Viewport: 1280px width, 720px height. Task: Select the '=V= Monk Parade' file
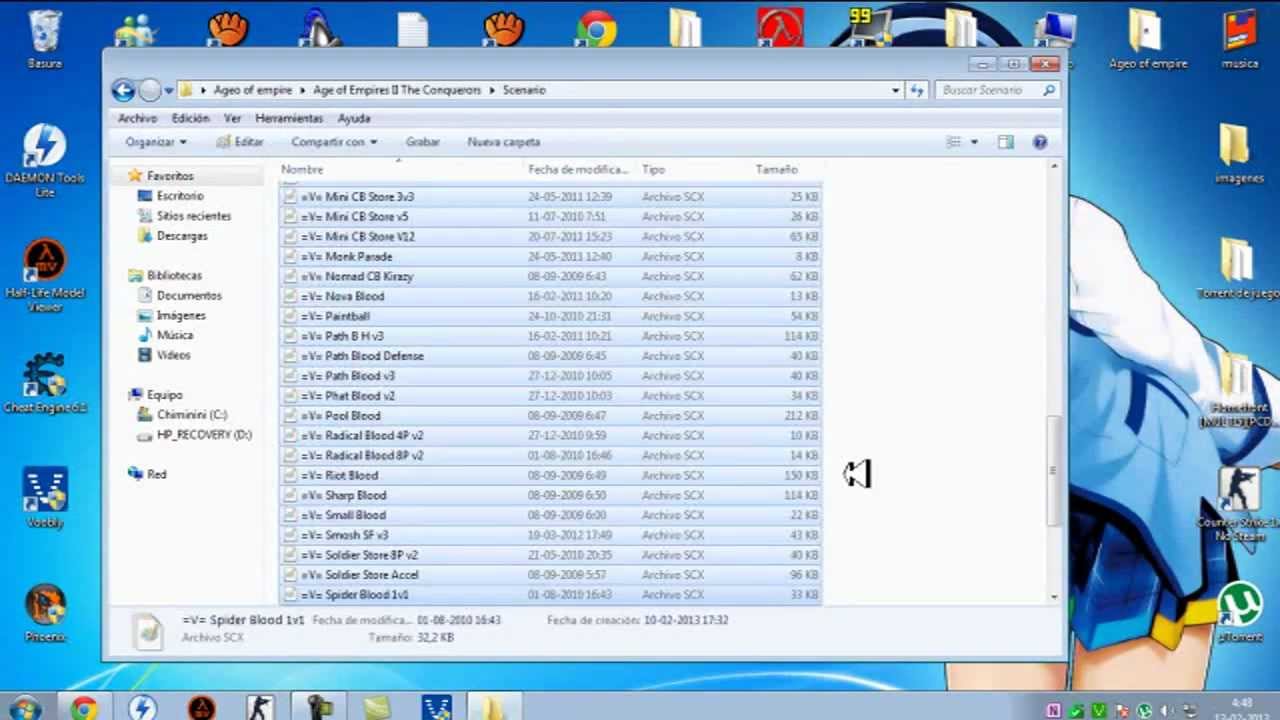[551, 257]
